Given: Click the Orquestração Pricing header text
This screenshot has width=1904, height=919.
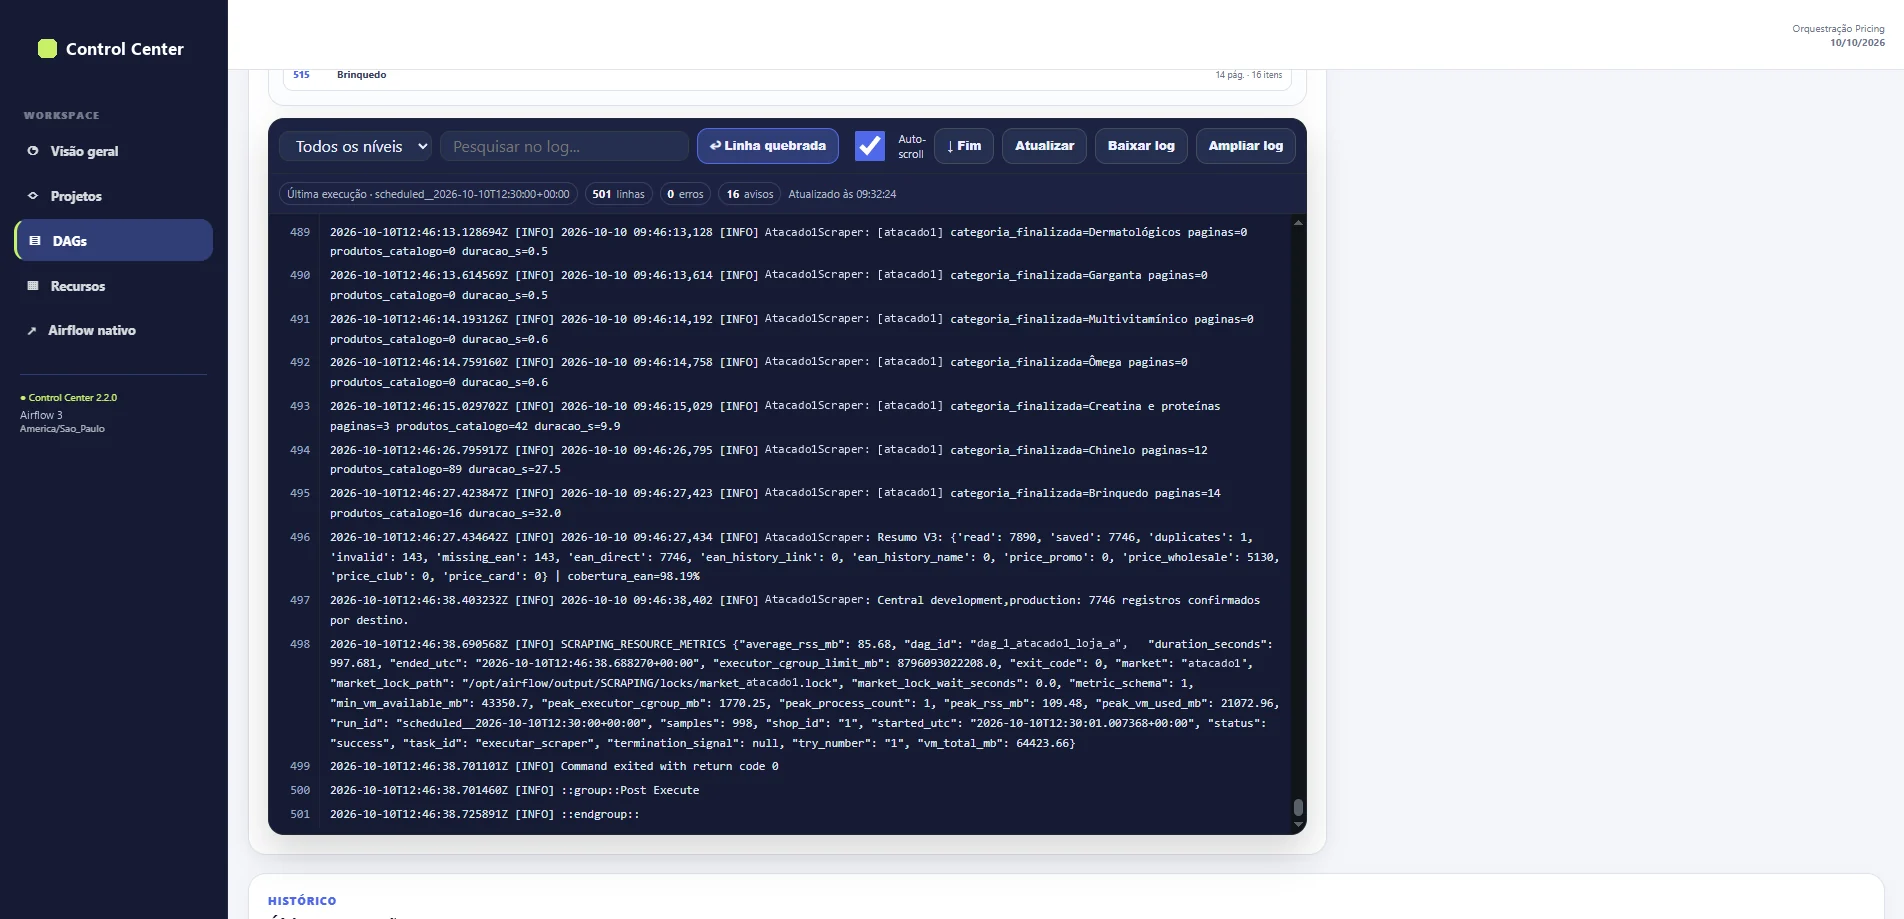Looking at the screenshot, I should click(1838, 29).
